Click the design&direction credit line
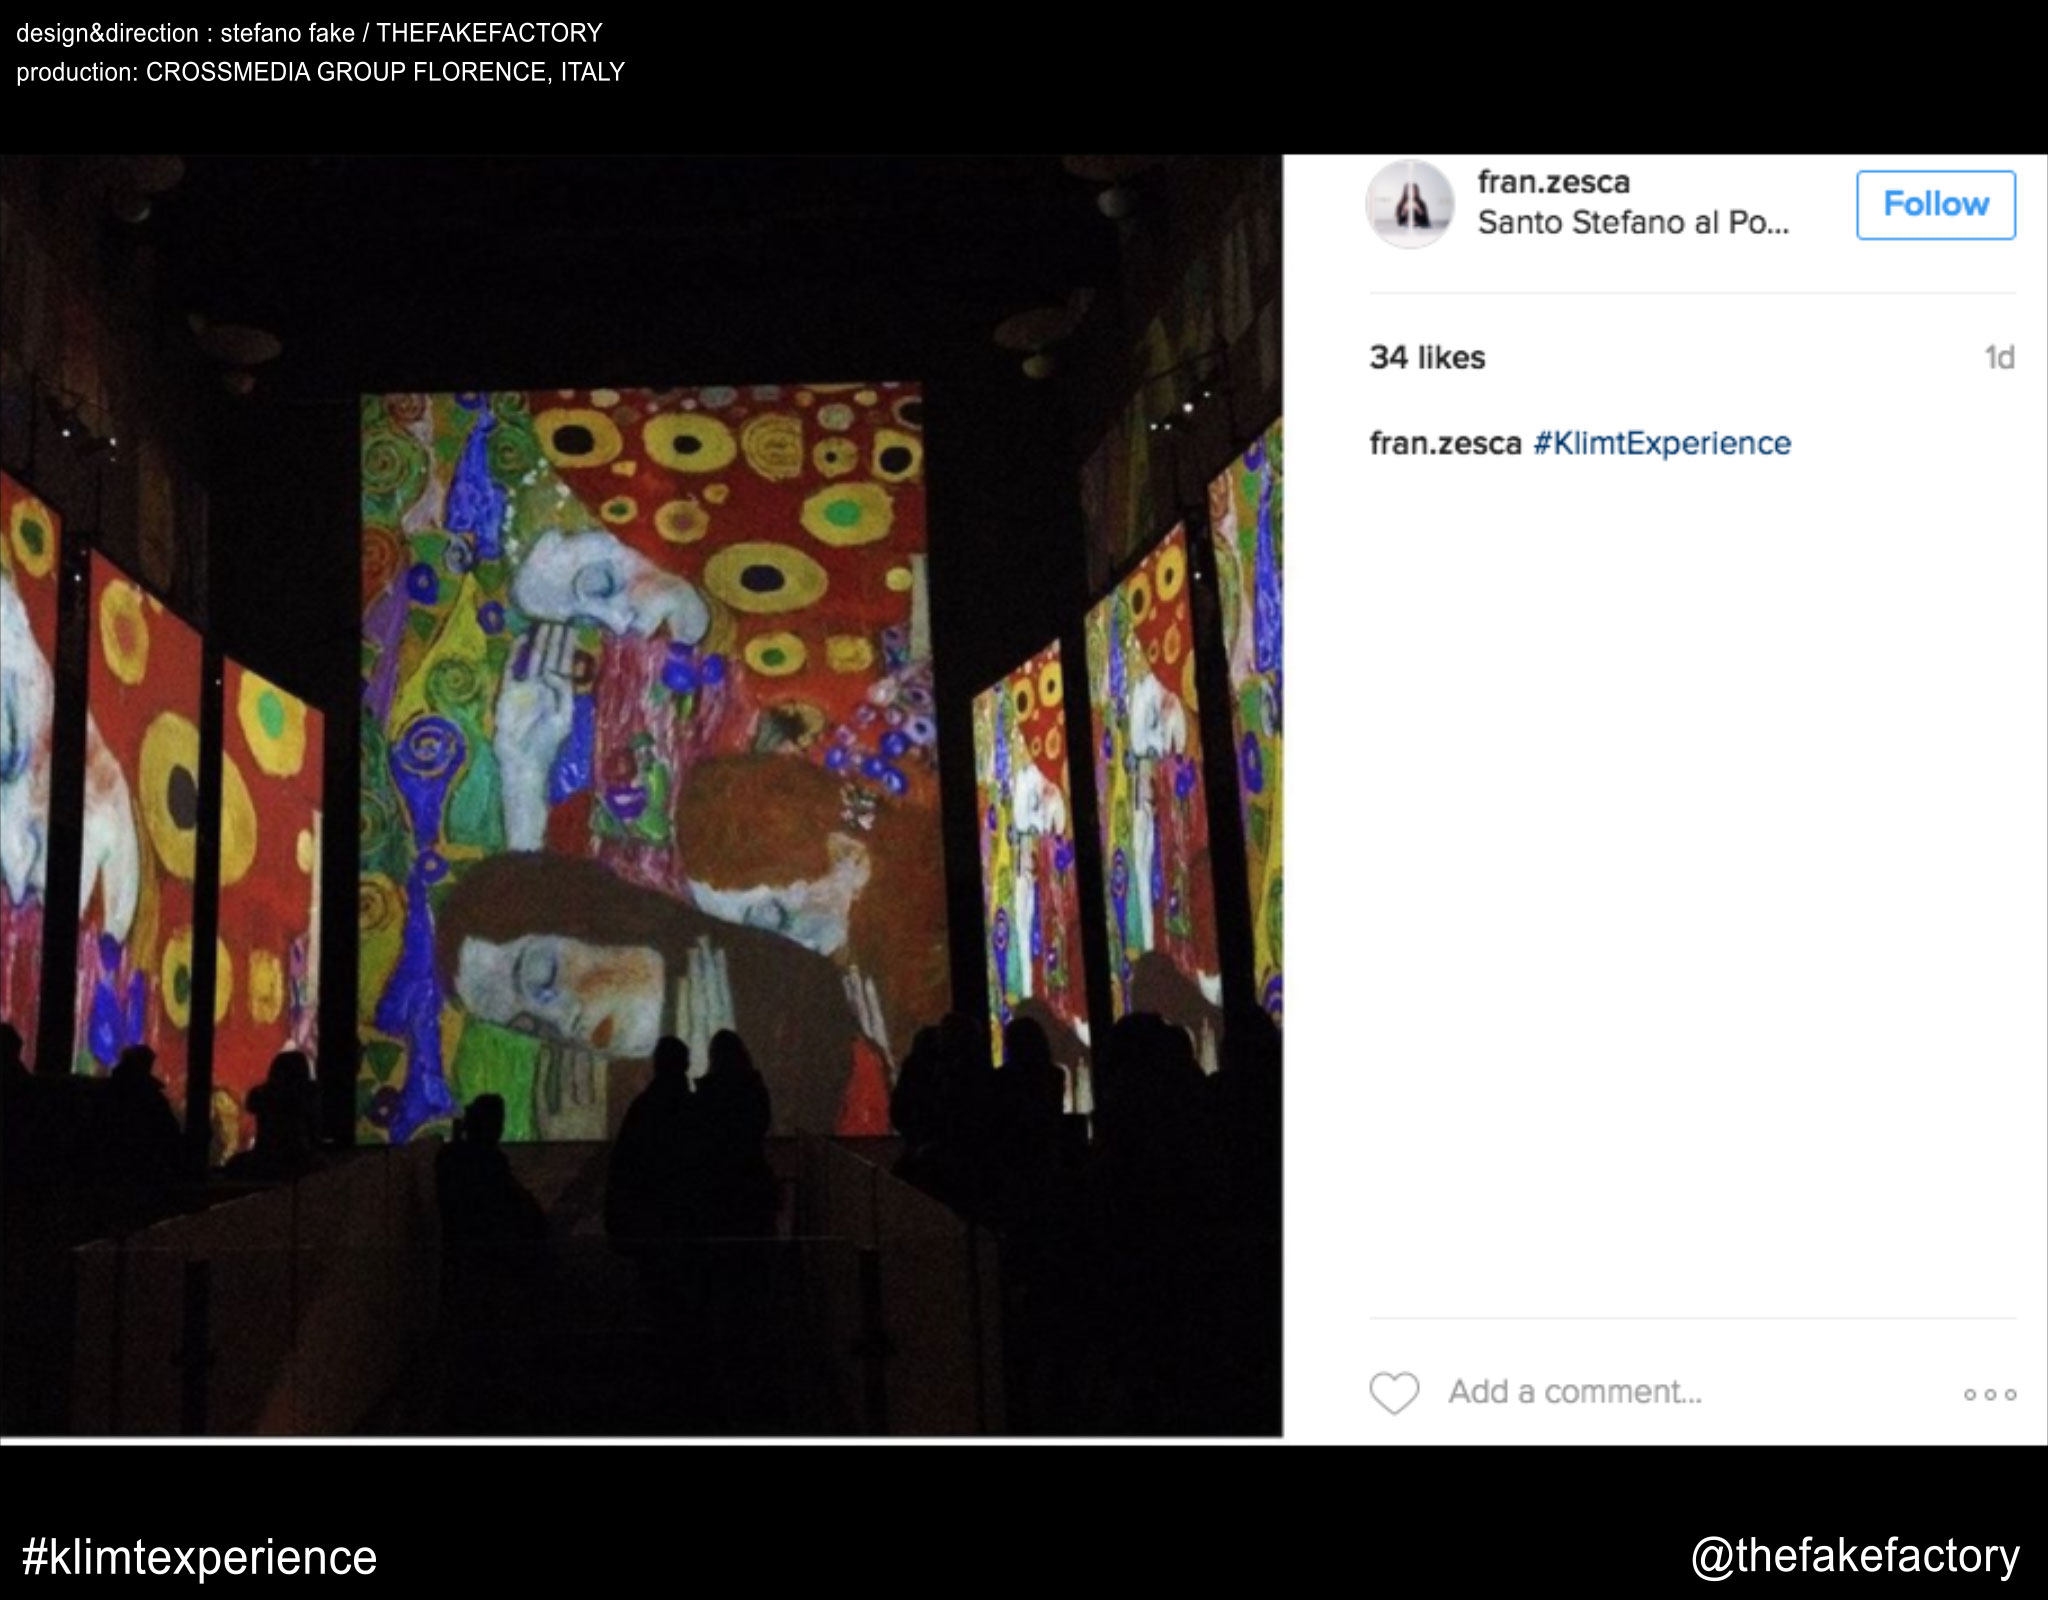This screenshot has height=1600, width=2048. point(309,33)
